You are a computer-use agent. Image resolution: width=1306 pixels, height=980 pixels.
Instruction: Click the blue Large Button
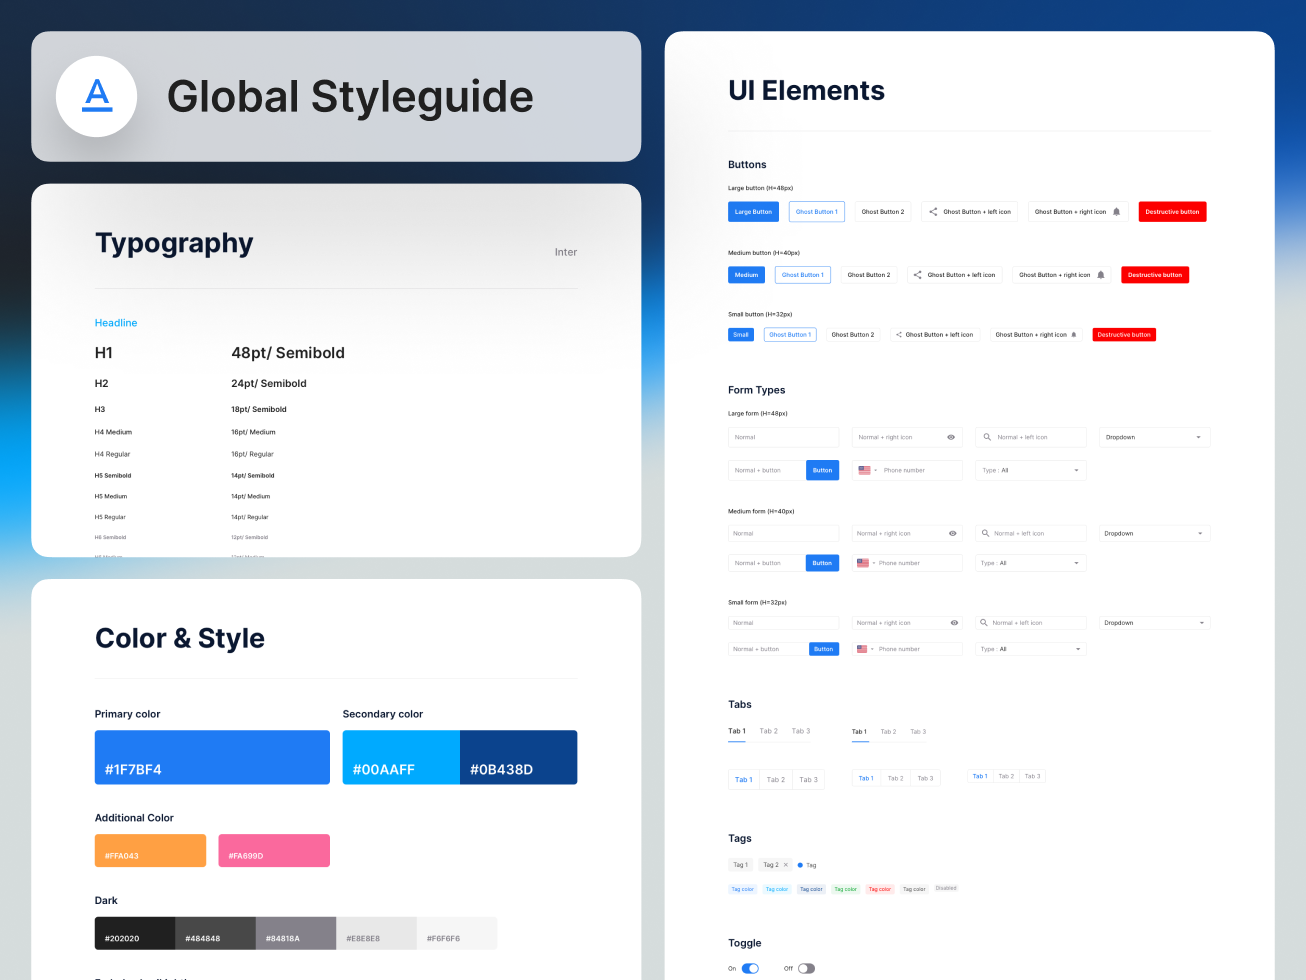(753, 211)
